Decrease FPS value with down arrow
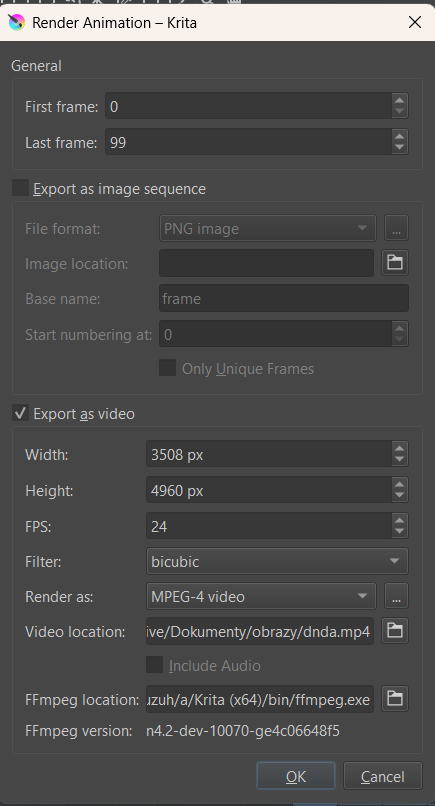 [400, 532]
